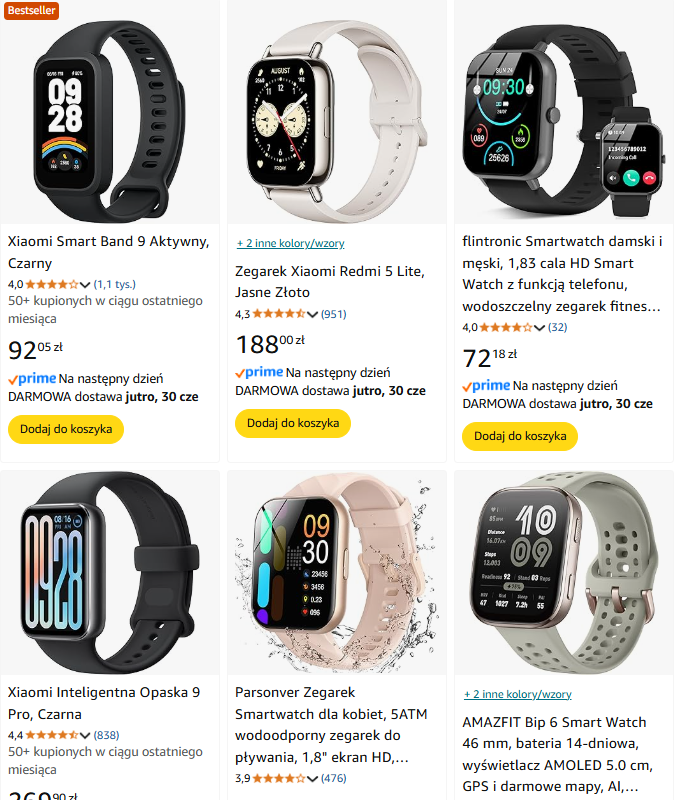Add Redmi 5 Lite watch to cart
The width and height of the screenshot is (676, 800).
click(x=293, y=423)
